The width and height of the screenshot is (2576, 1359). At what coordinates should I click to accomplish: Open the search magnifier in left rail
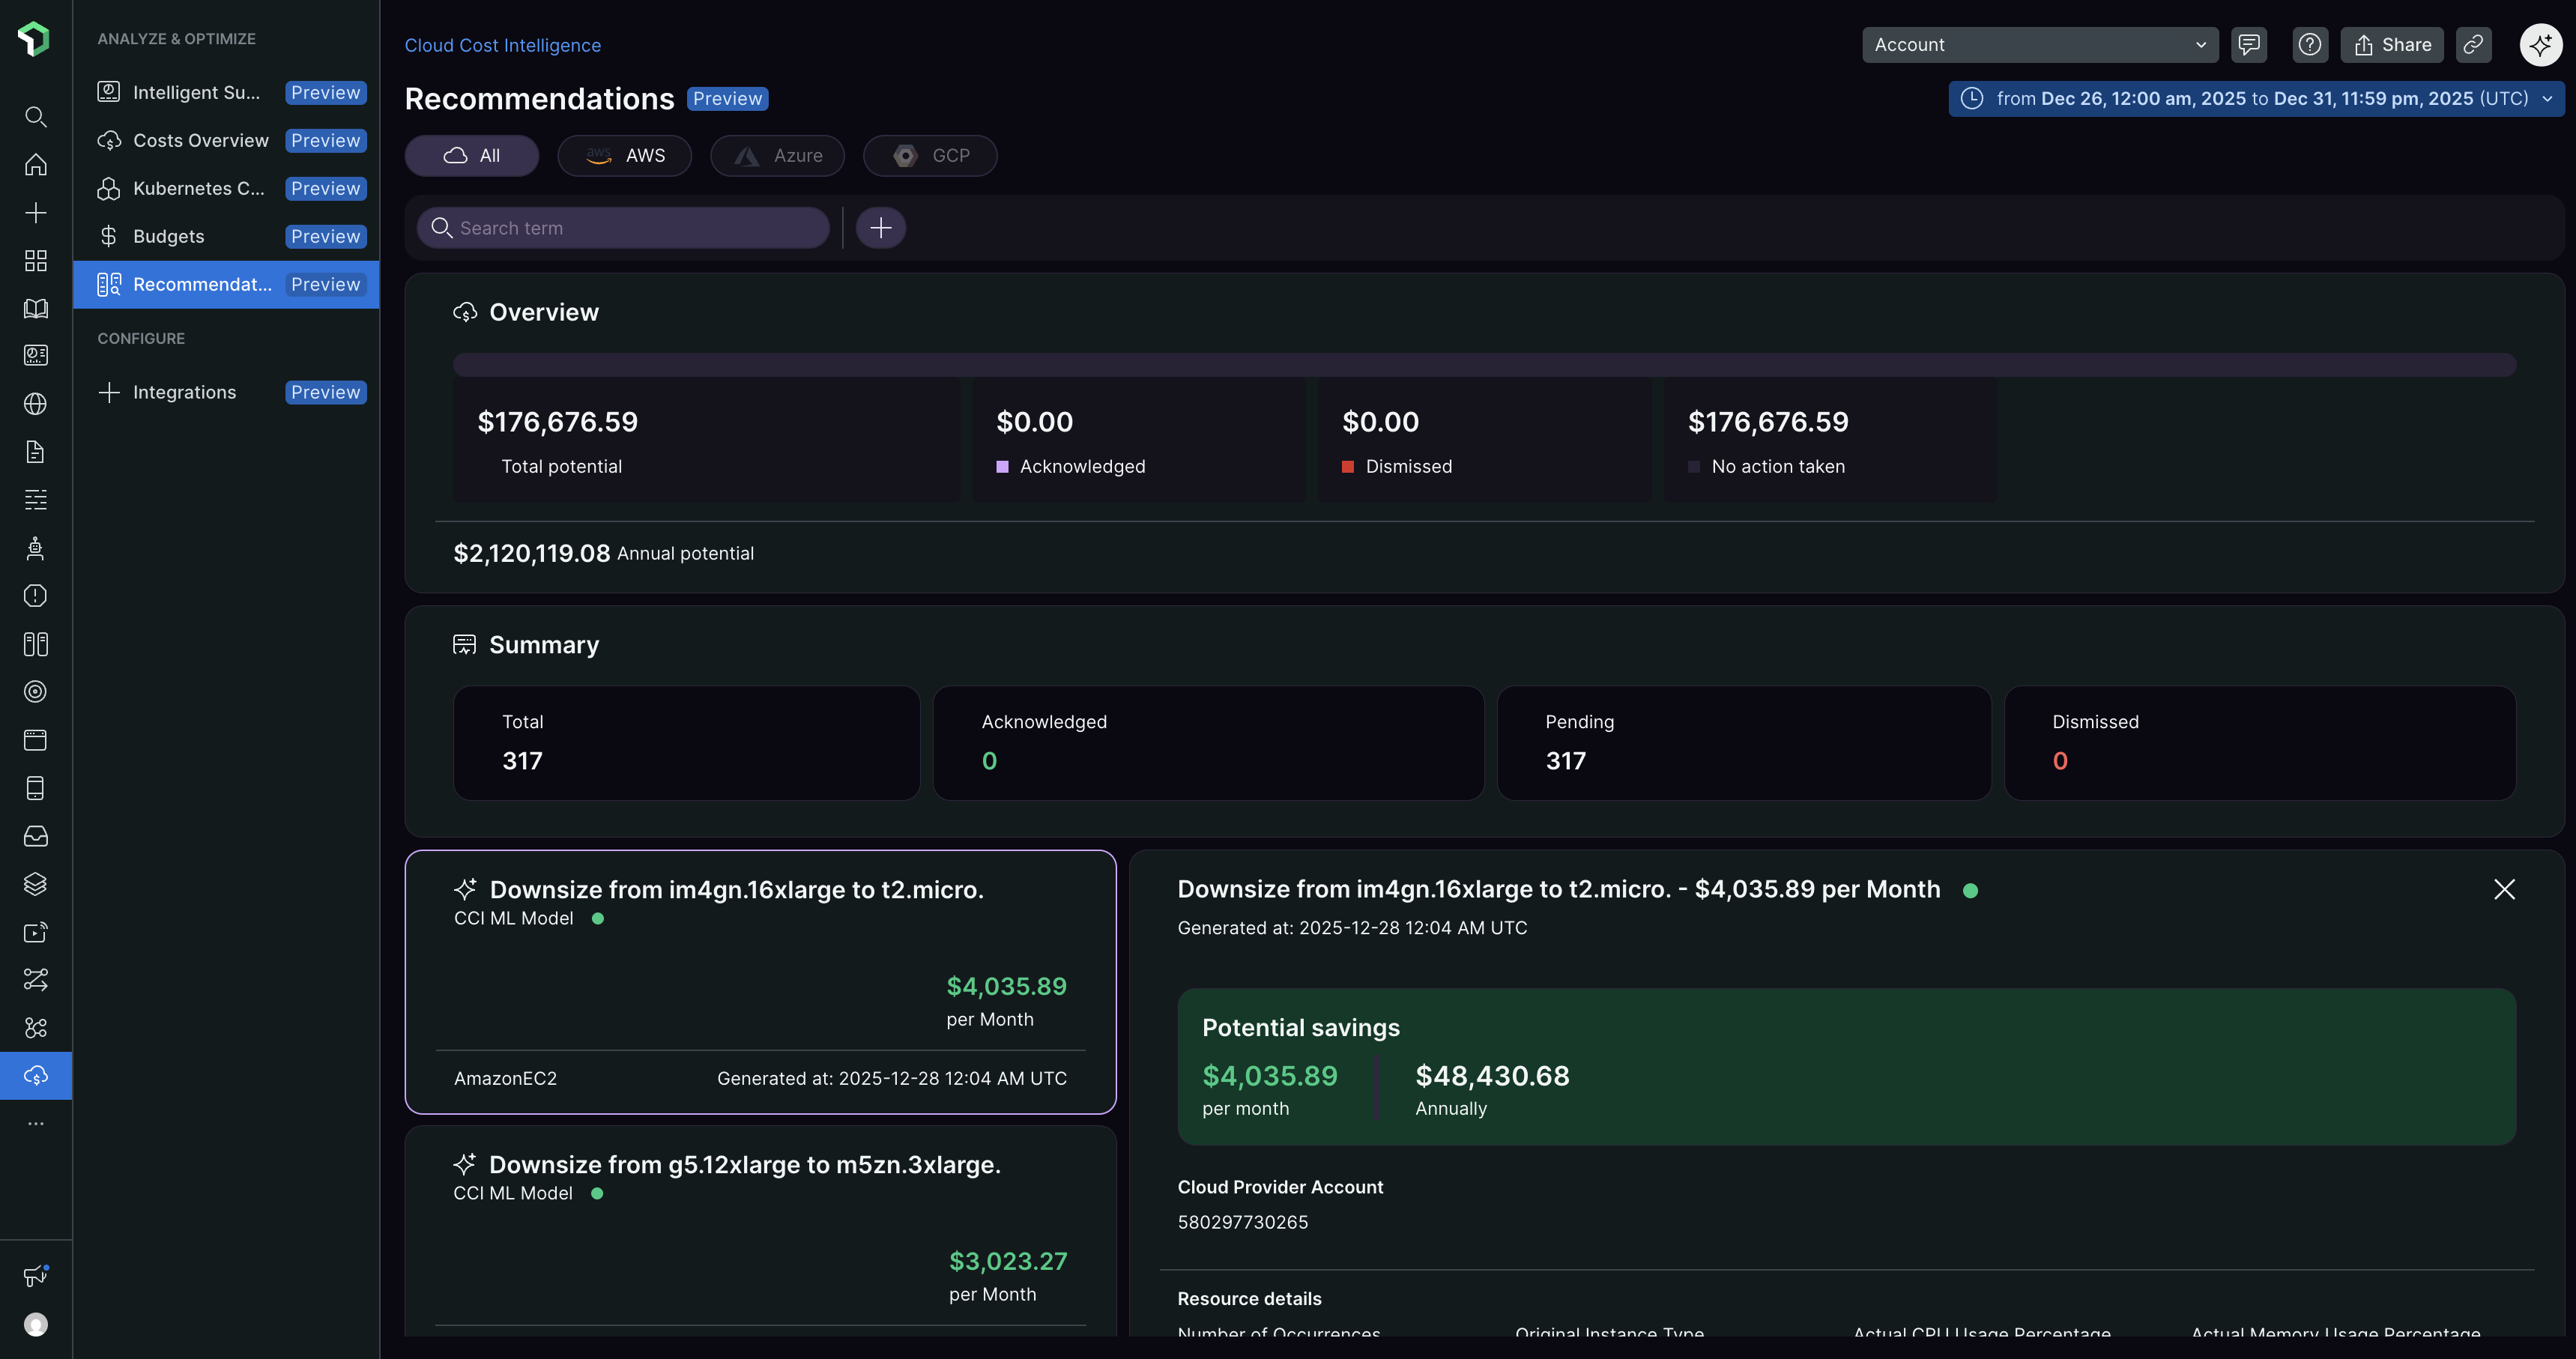click(x=35, y=117)
